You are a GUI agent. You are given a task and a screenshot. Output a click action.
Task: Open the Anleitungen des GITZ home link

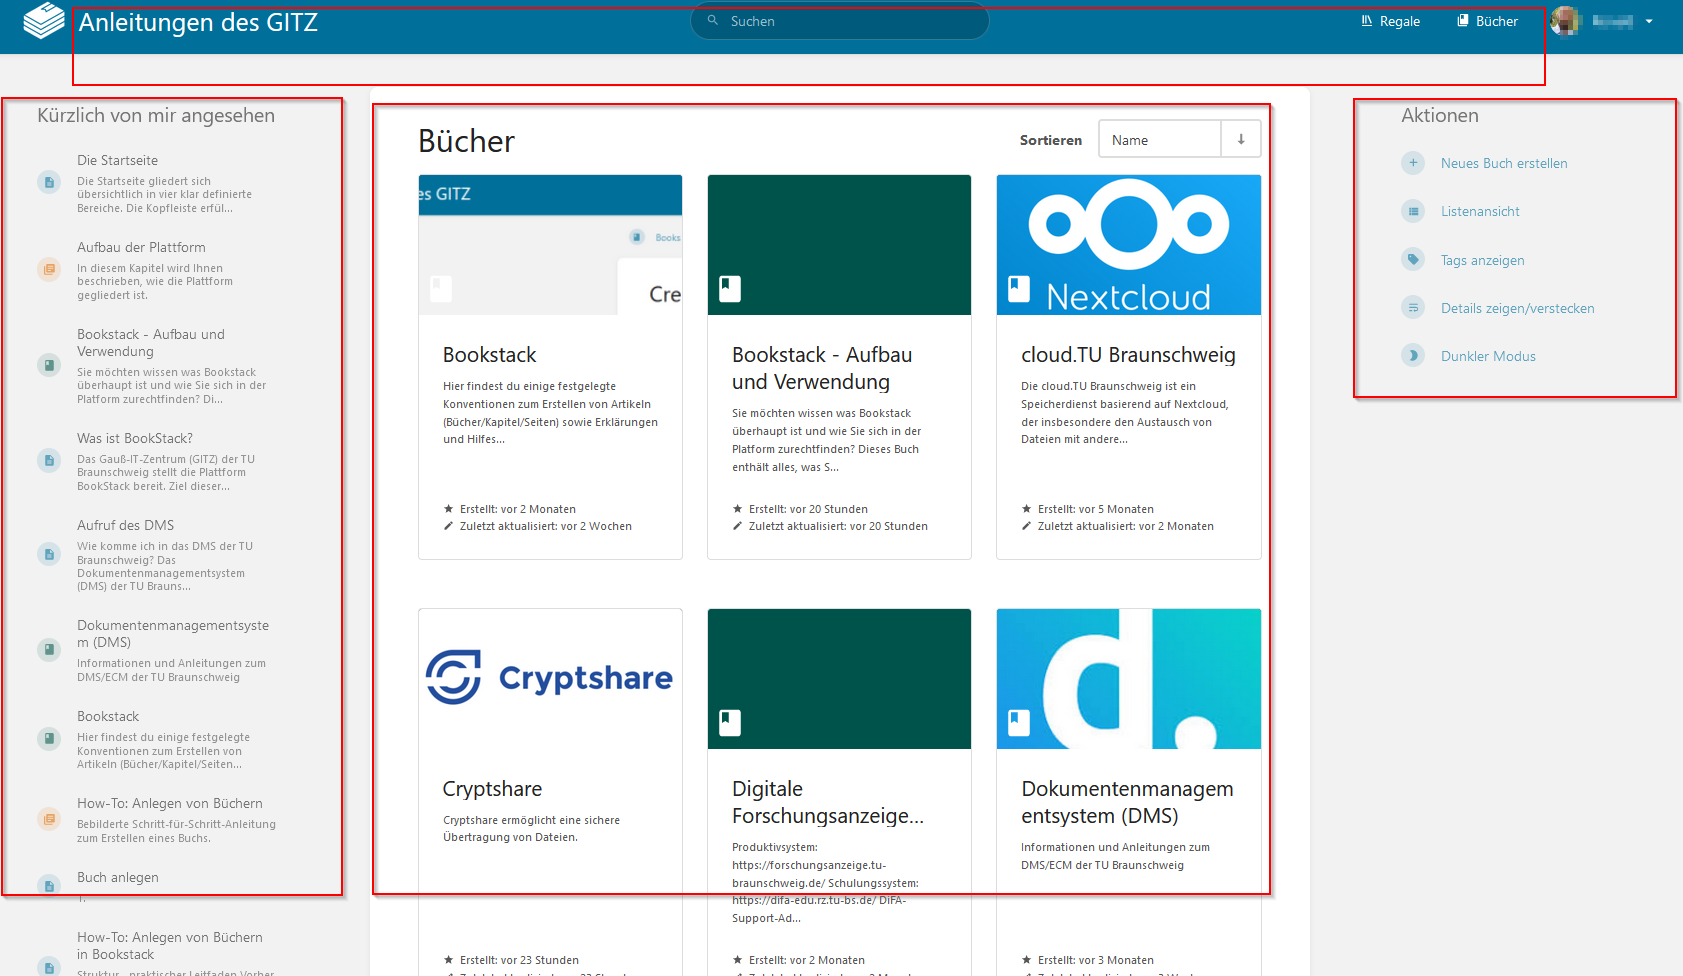198,22
